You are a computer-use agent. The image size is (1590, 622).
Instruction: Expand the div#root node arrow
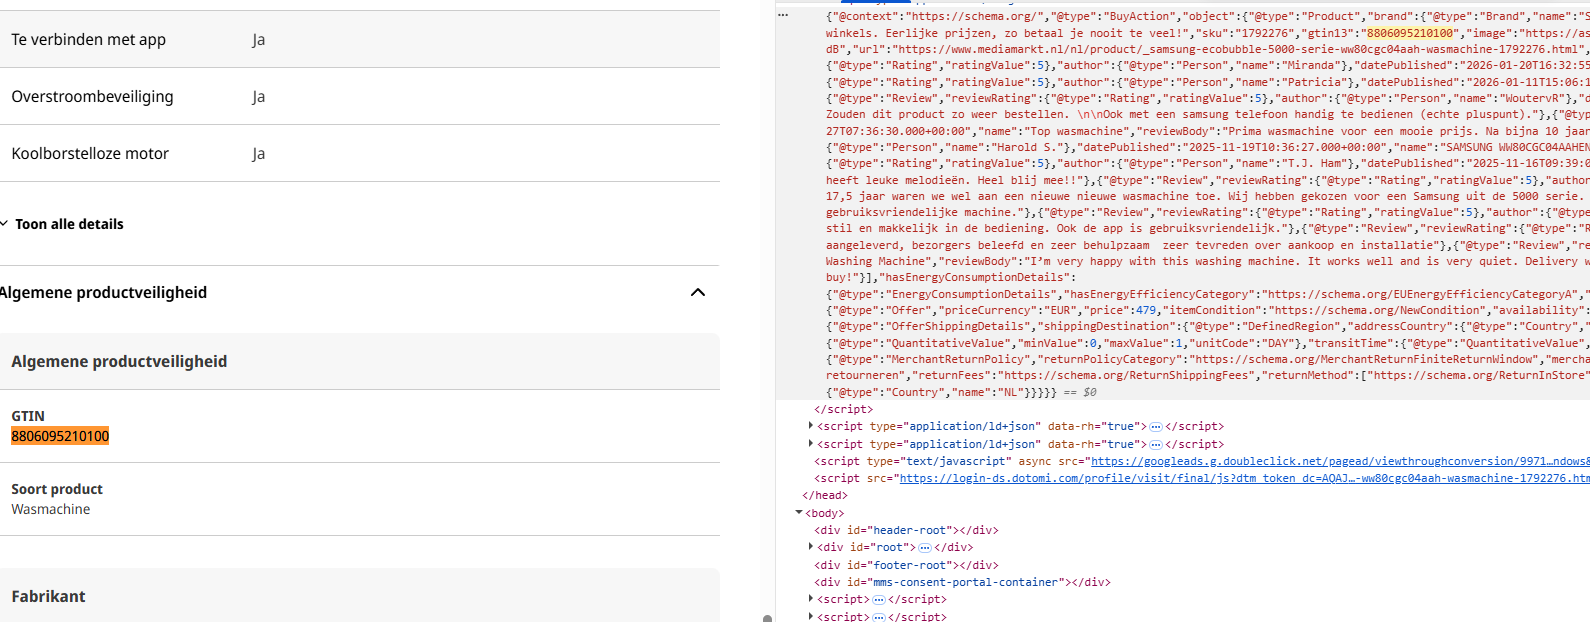pyautogui.click(x=810, y=547)
